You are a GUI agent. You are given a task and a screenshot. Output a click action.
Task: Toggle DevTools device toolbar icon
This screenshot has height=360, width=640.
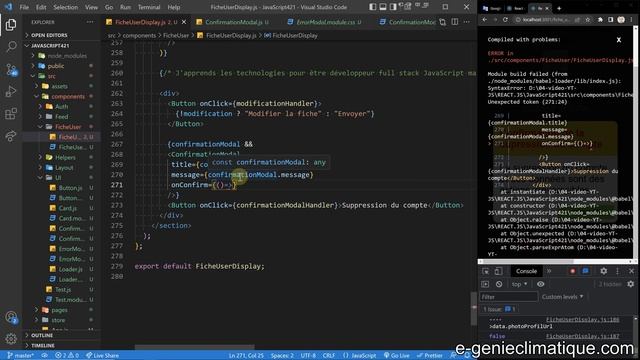point(498,271)
